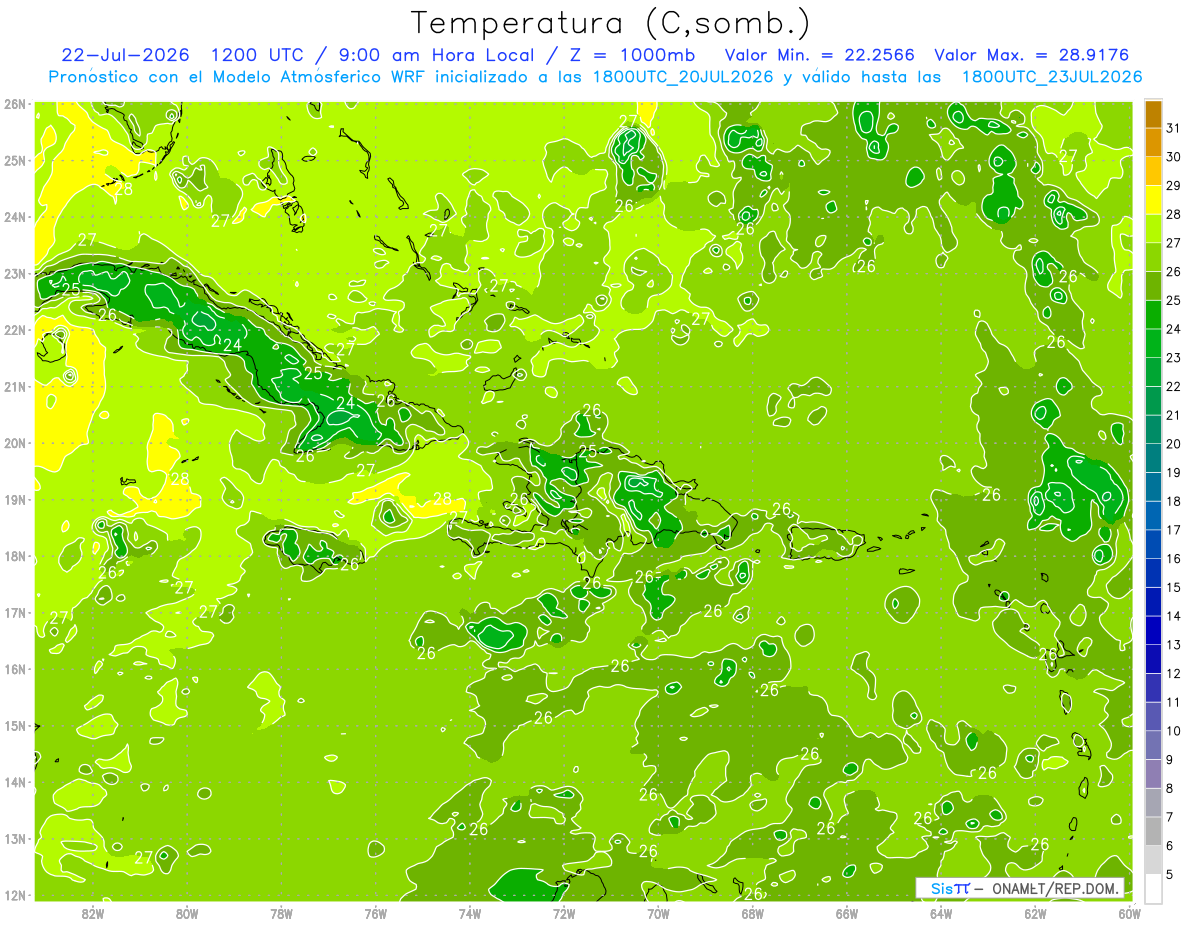Click the color scale label 18
Image resolution: width=1200 pixels, height=927 pixels.
tap(1174, 501)
